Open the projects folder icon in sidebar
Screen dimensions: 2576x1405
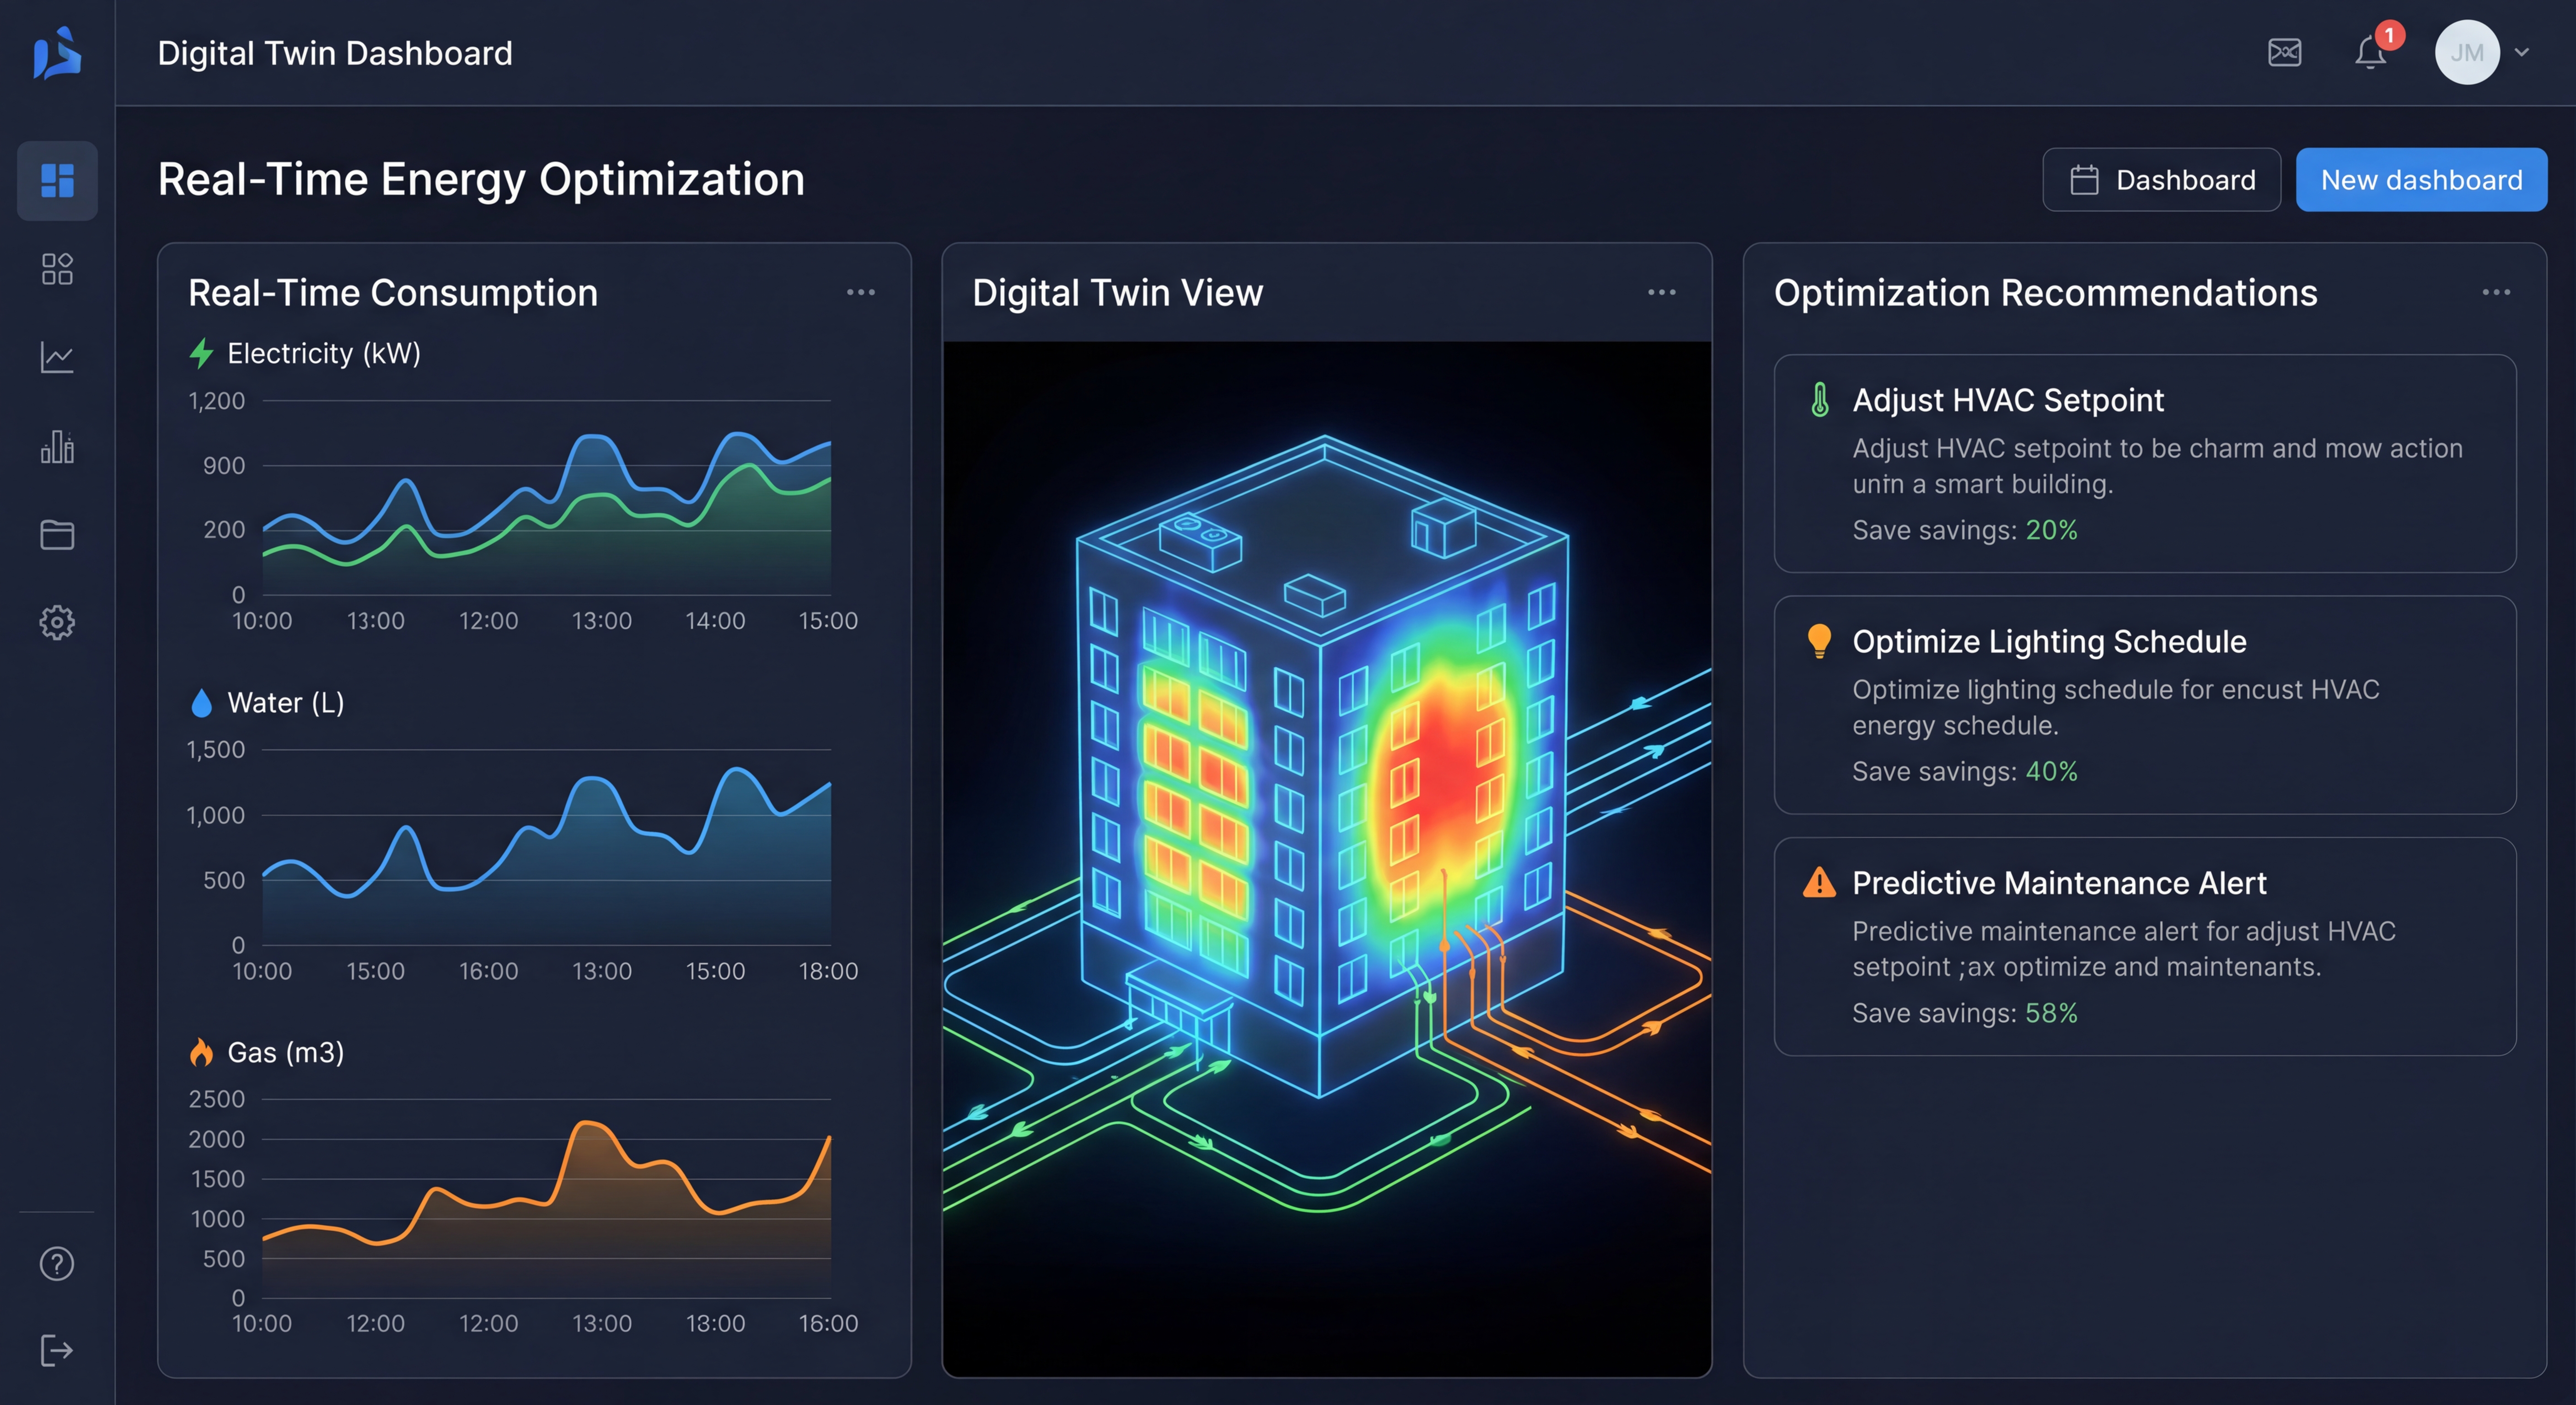point(57,534)
